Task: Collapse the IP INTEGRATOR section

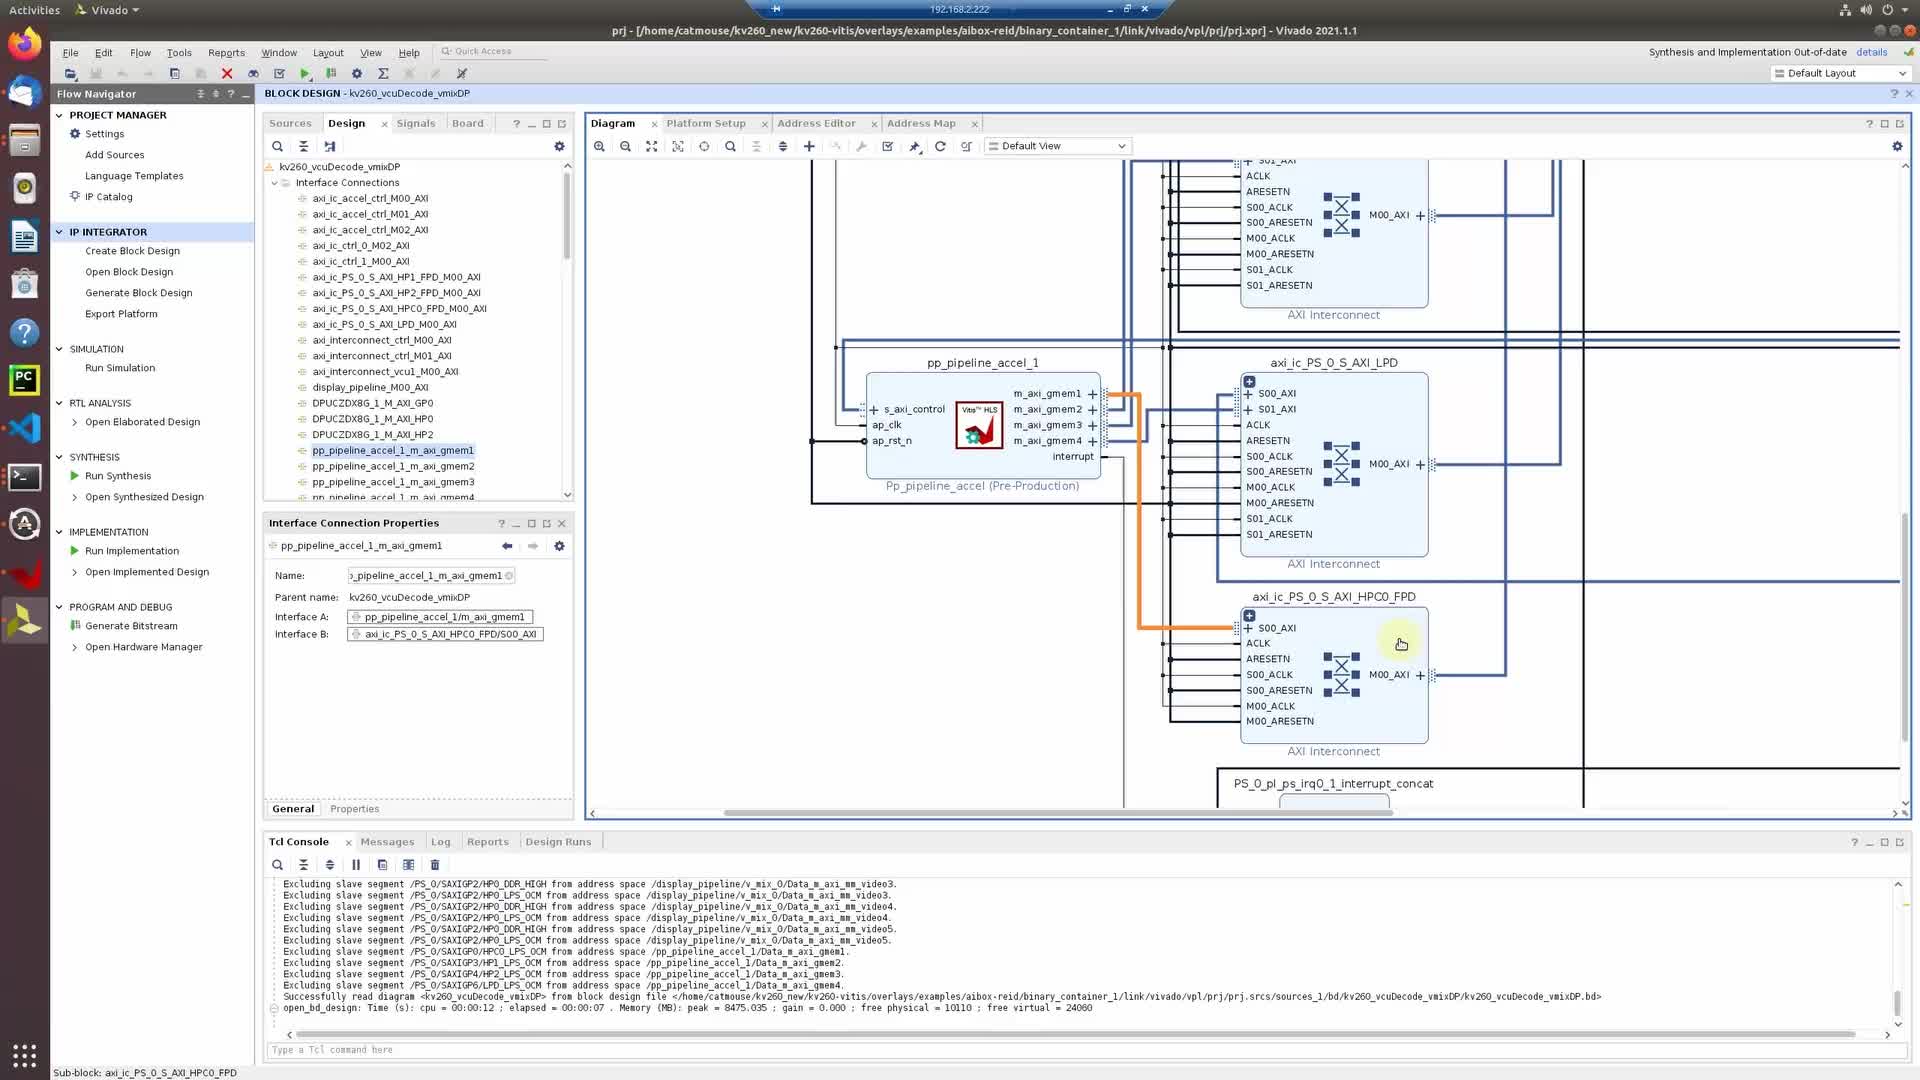Action: tap(59, 232)
